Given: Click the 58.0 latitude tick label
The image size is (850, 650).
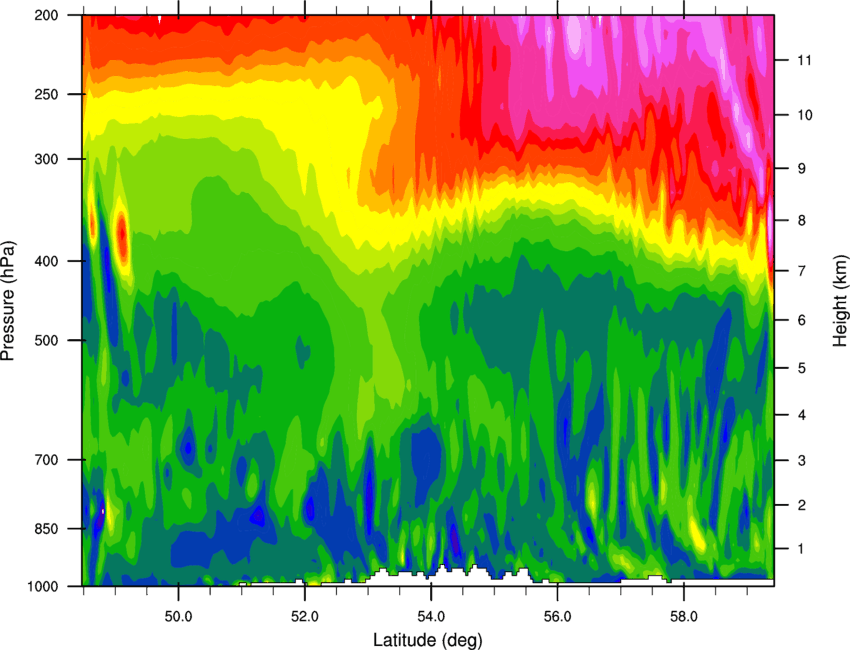Looking at the screenshot, I should tap(684, 617).
